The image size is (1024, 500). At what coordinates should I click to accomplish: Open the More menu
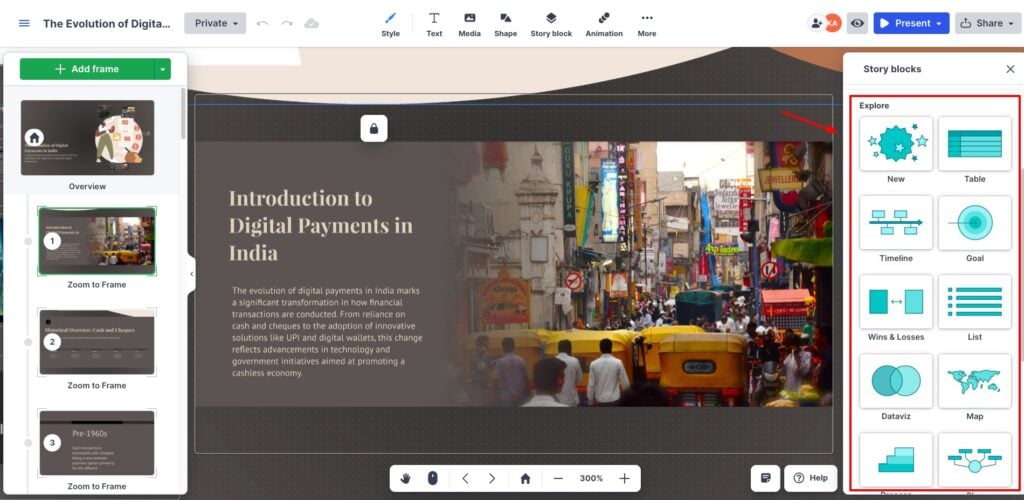[647, 24]
